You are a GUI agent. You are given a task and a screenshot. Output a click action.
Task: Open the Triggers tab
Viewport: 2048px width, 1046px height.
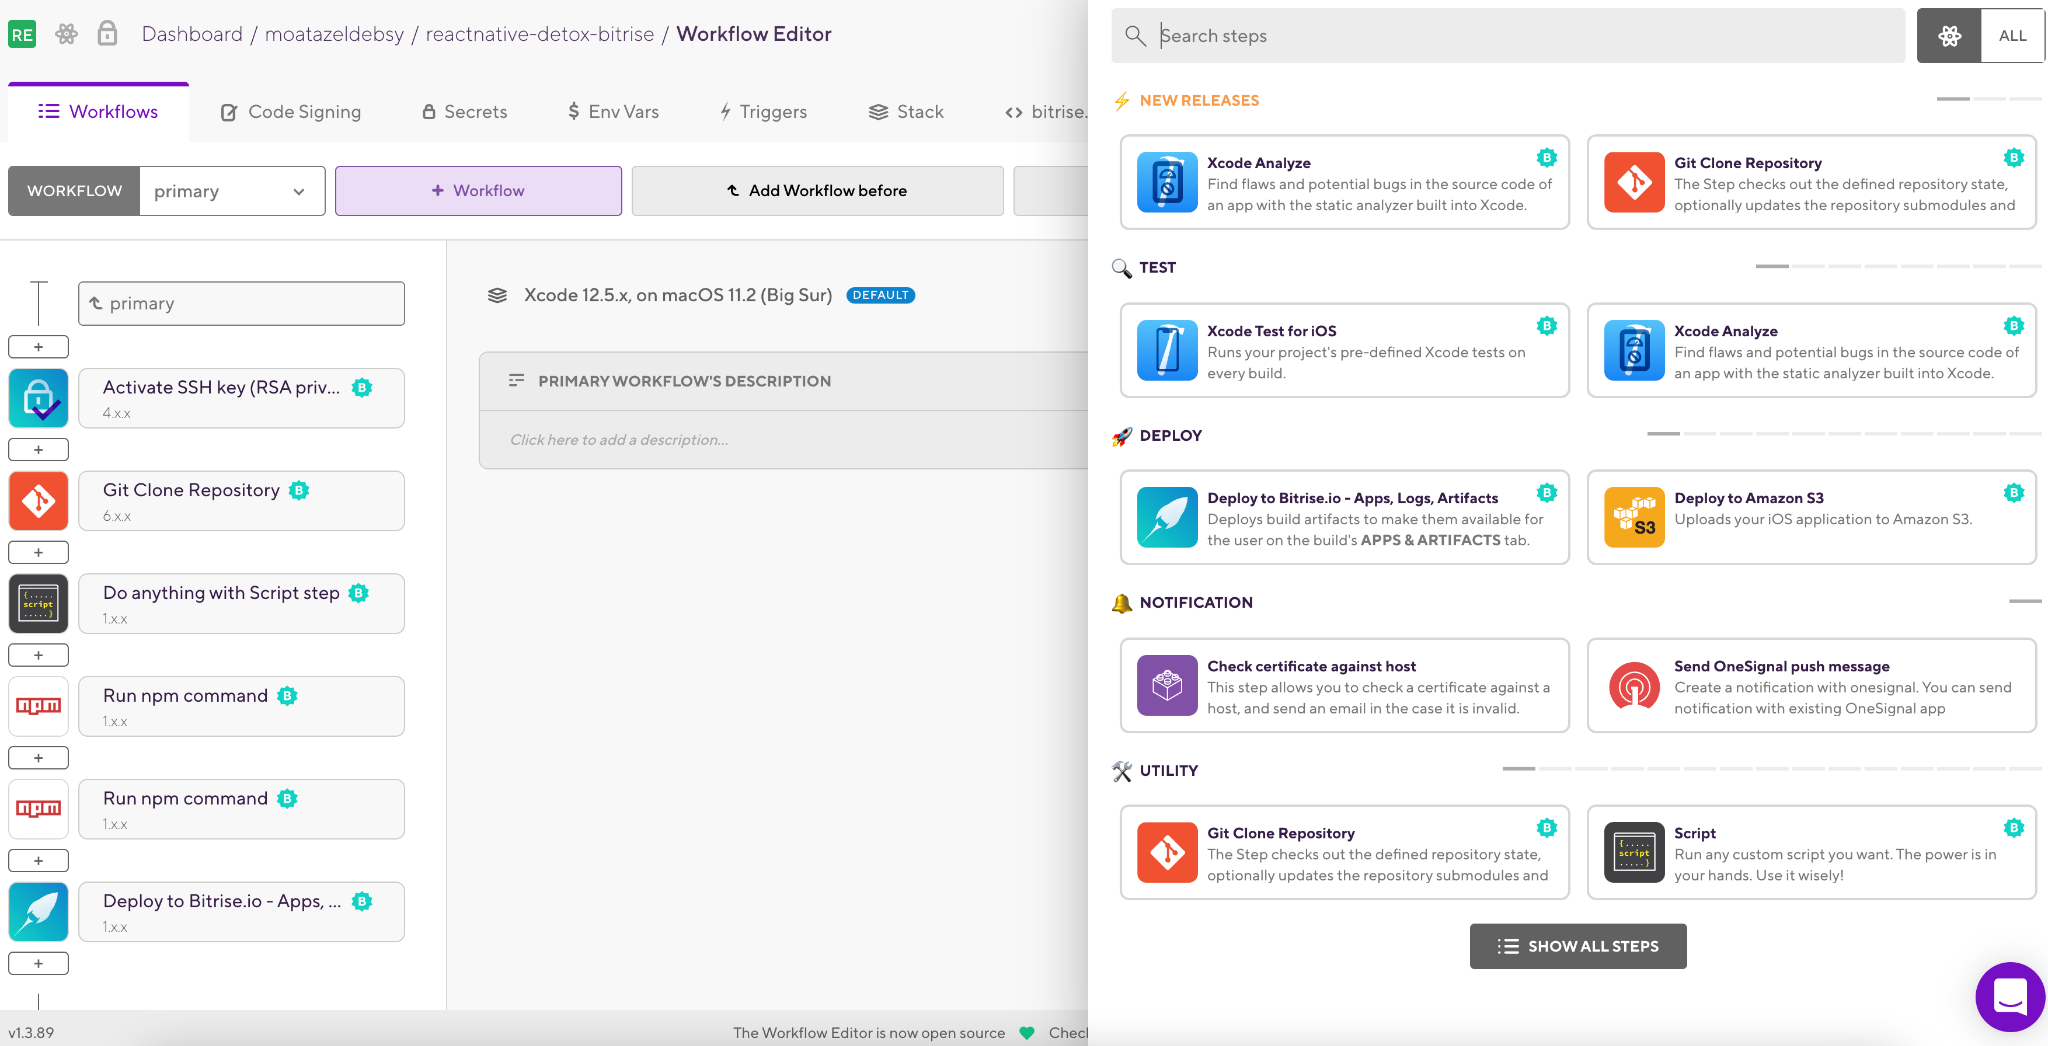(763, 112)
